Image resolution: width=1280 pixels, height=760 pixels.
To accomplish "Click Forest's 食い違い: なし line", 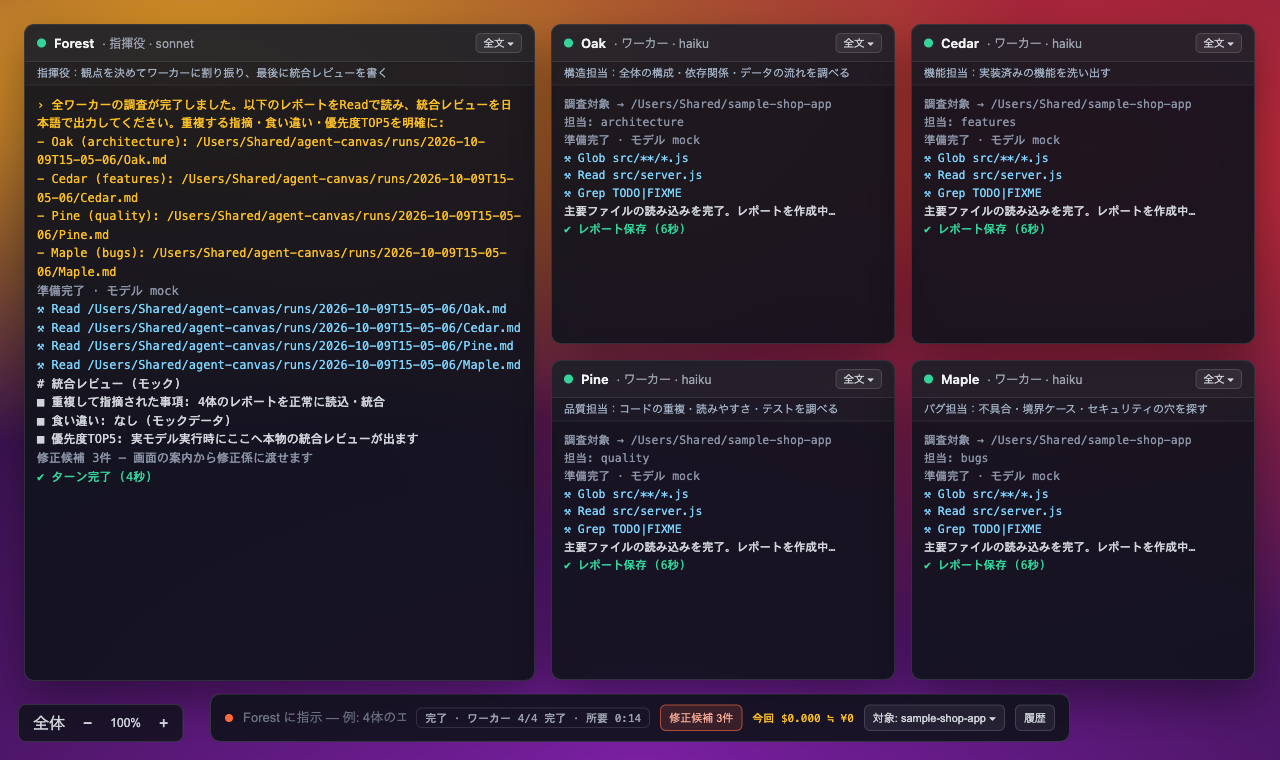I will click(x=135, y=421).
